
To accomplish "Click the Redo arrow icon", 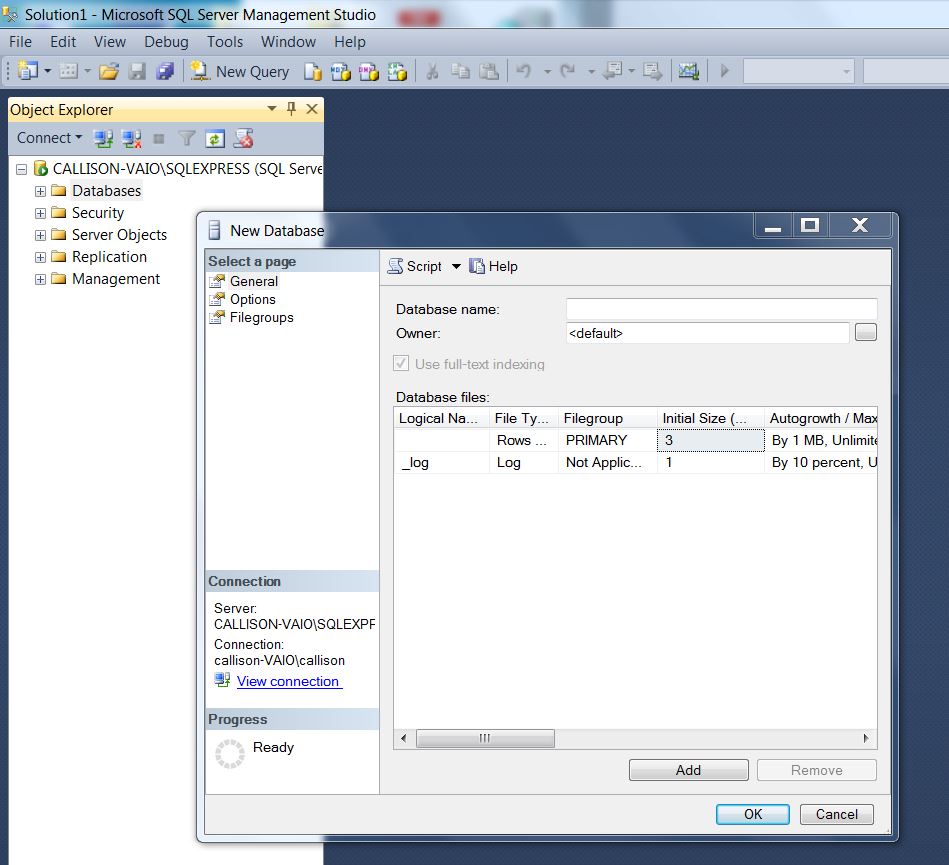I will point(568,71).
